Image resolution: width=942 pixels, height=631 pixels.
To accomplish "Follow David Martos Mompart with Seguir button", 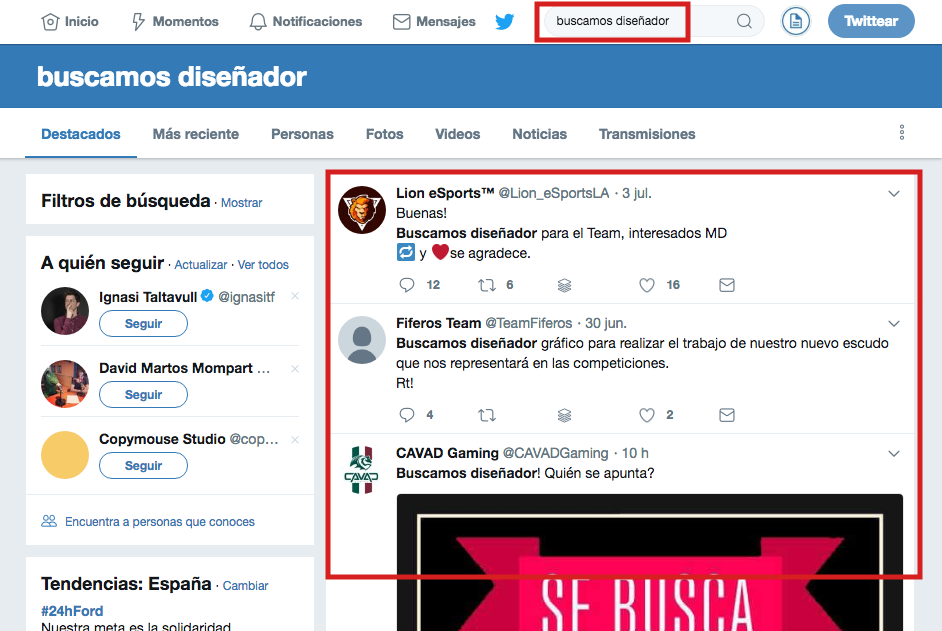I will point(143,394).
